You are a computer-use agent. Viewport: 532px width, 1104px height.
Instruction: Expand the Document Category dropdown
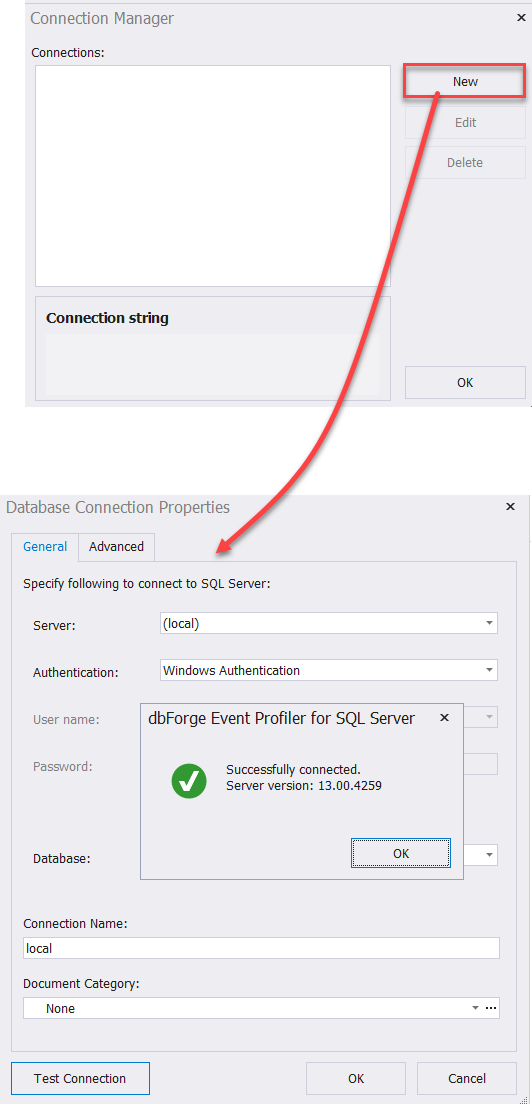476,1008
